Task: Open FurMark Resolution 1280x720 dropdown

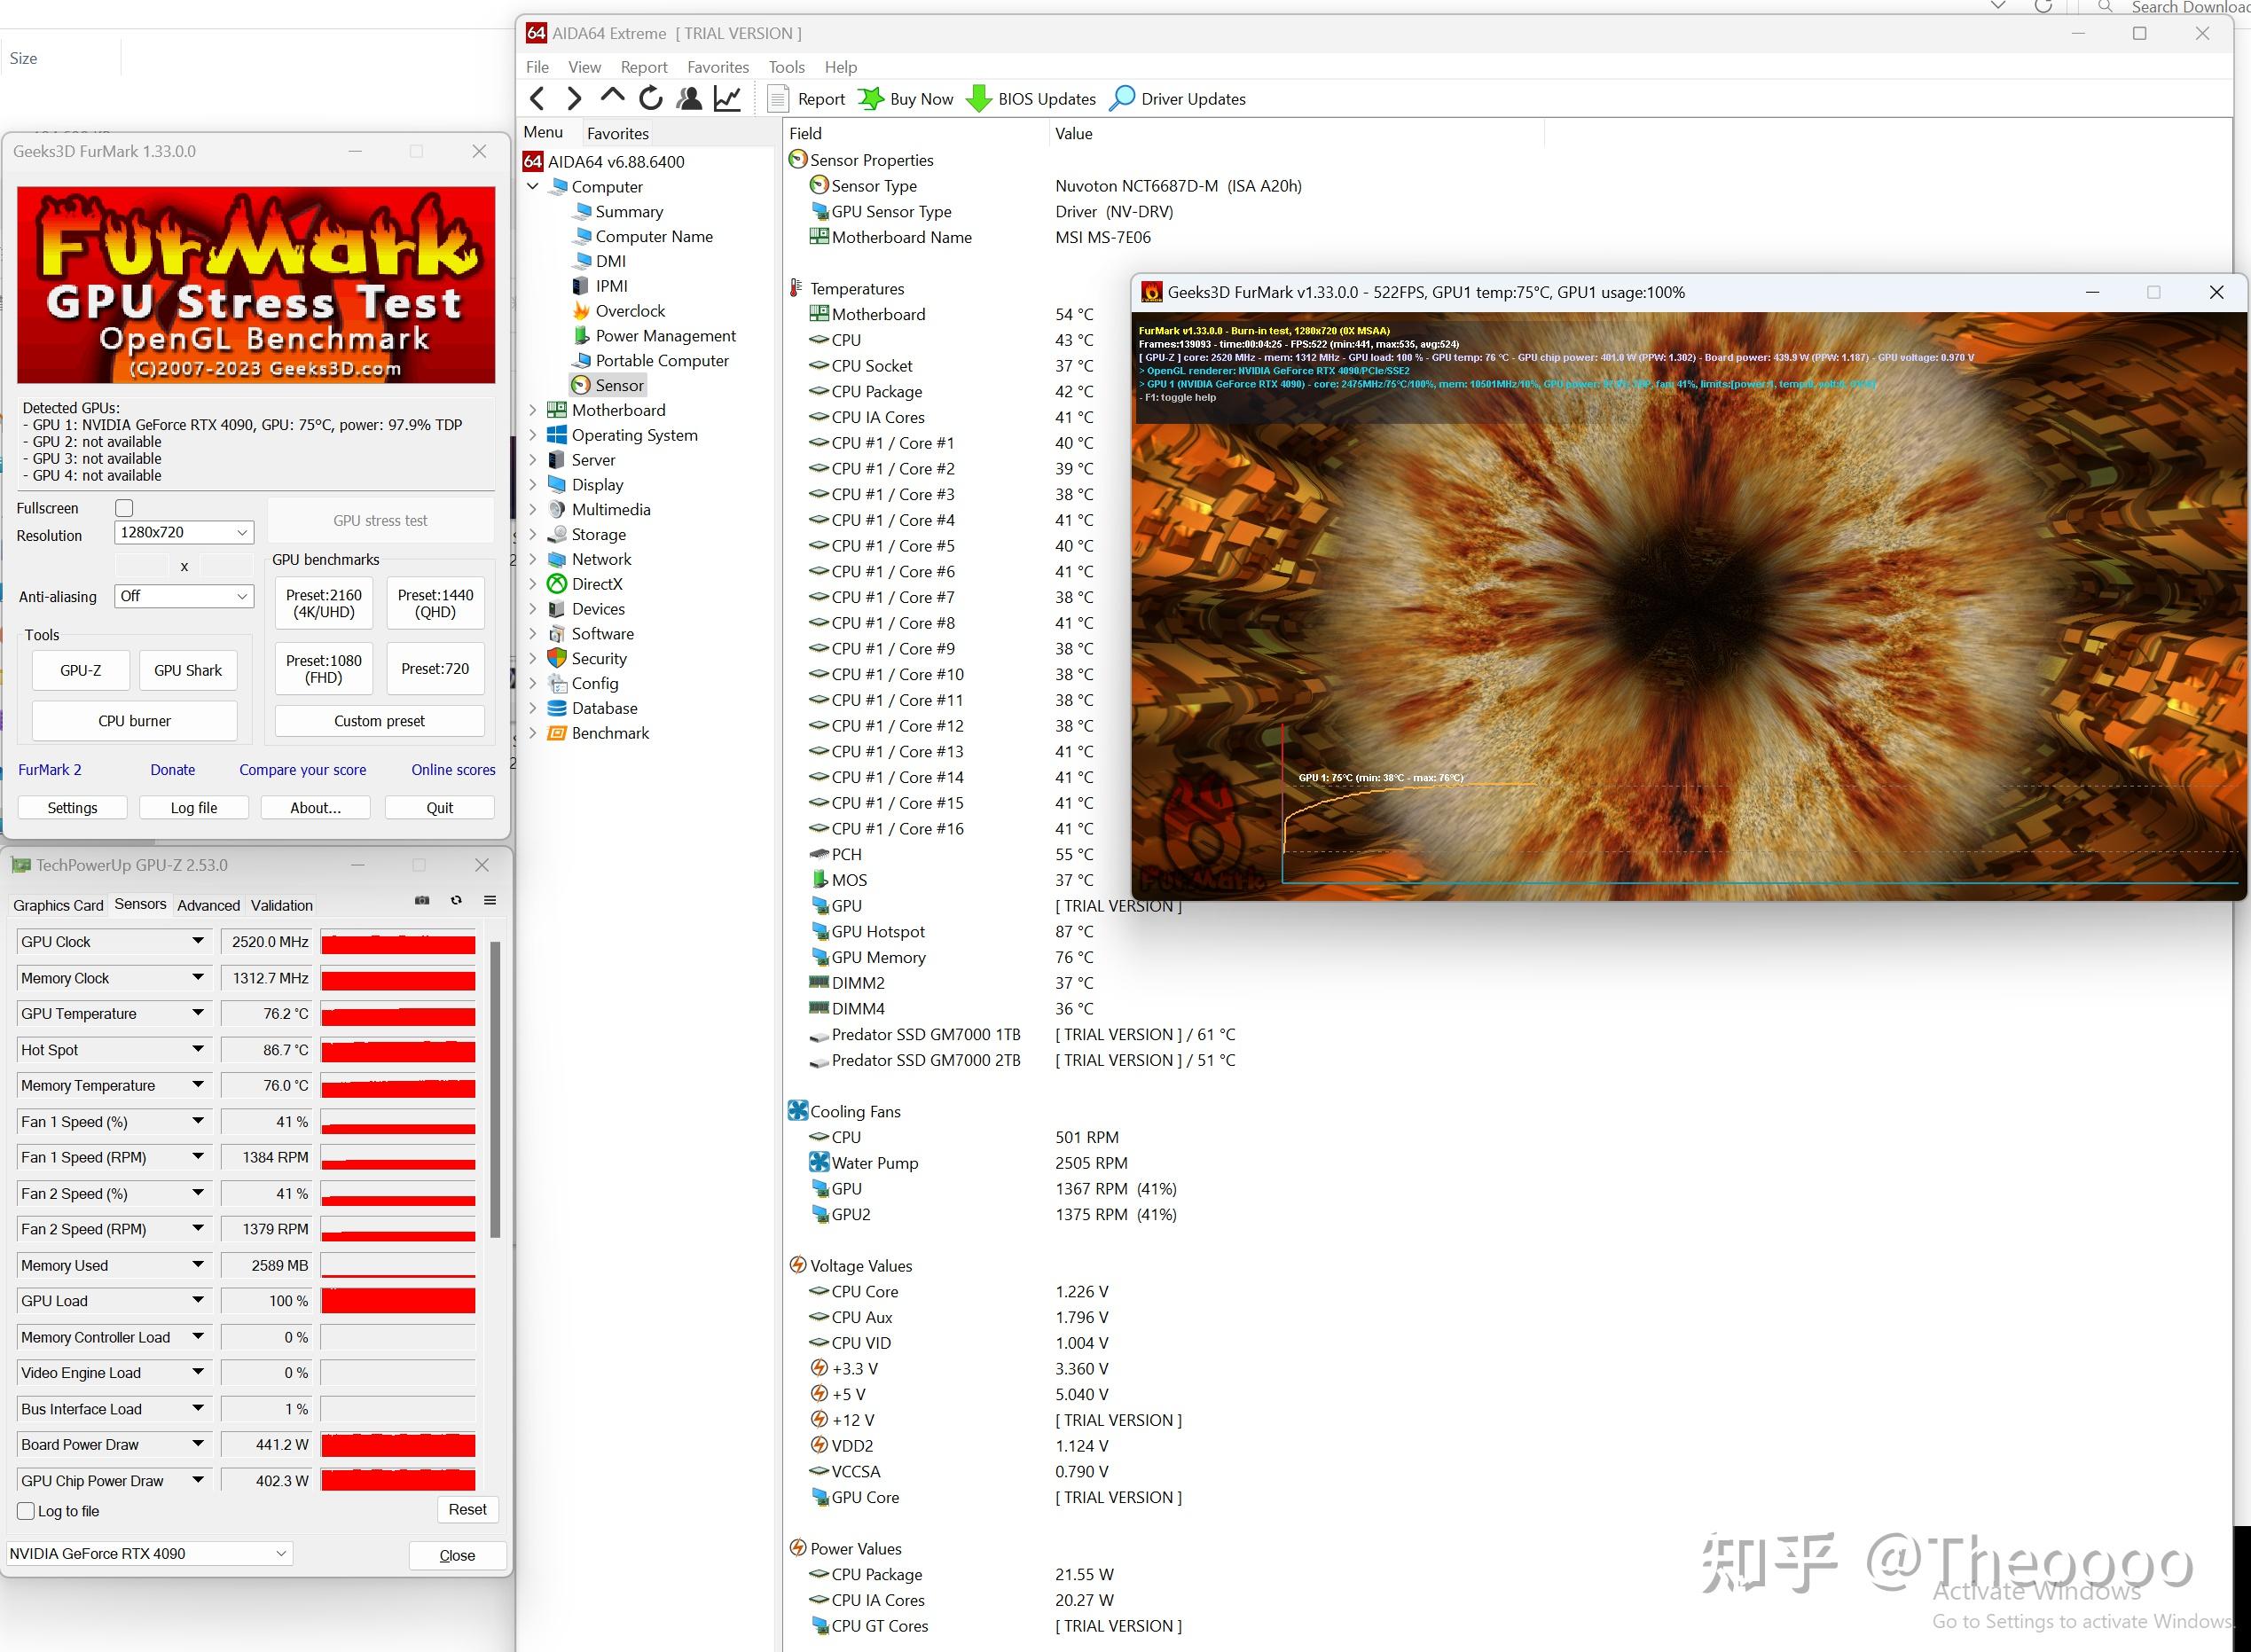Action: coord(184,532)
